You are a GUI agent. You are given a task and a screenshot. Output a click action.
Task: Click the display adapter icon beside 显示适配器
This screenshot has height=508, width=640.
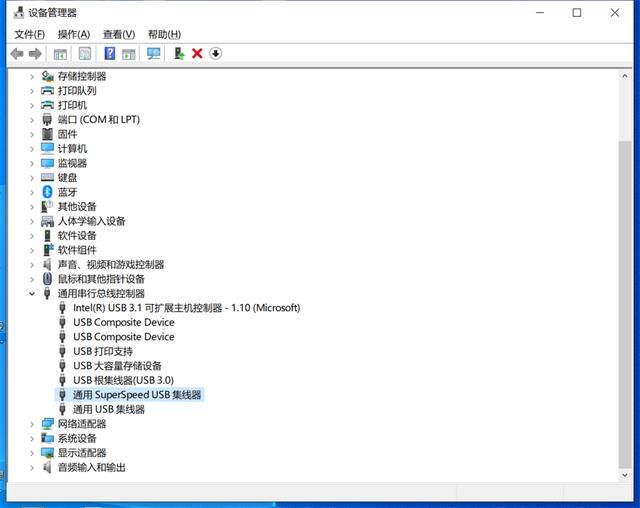[x=47, y=453]
